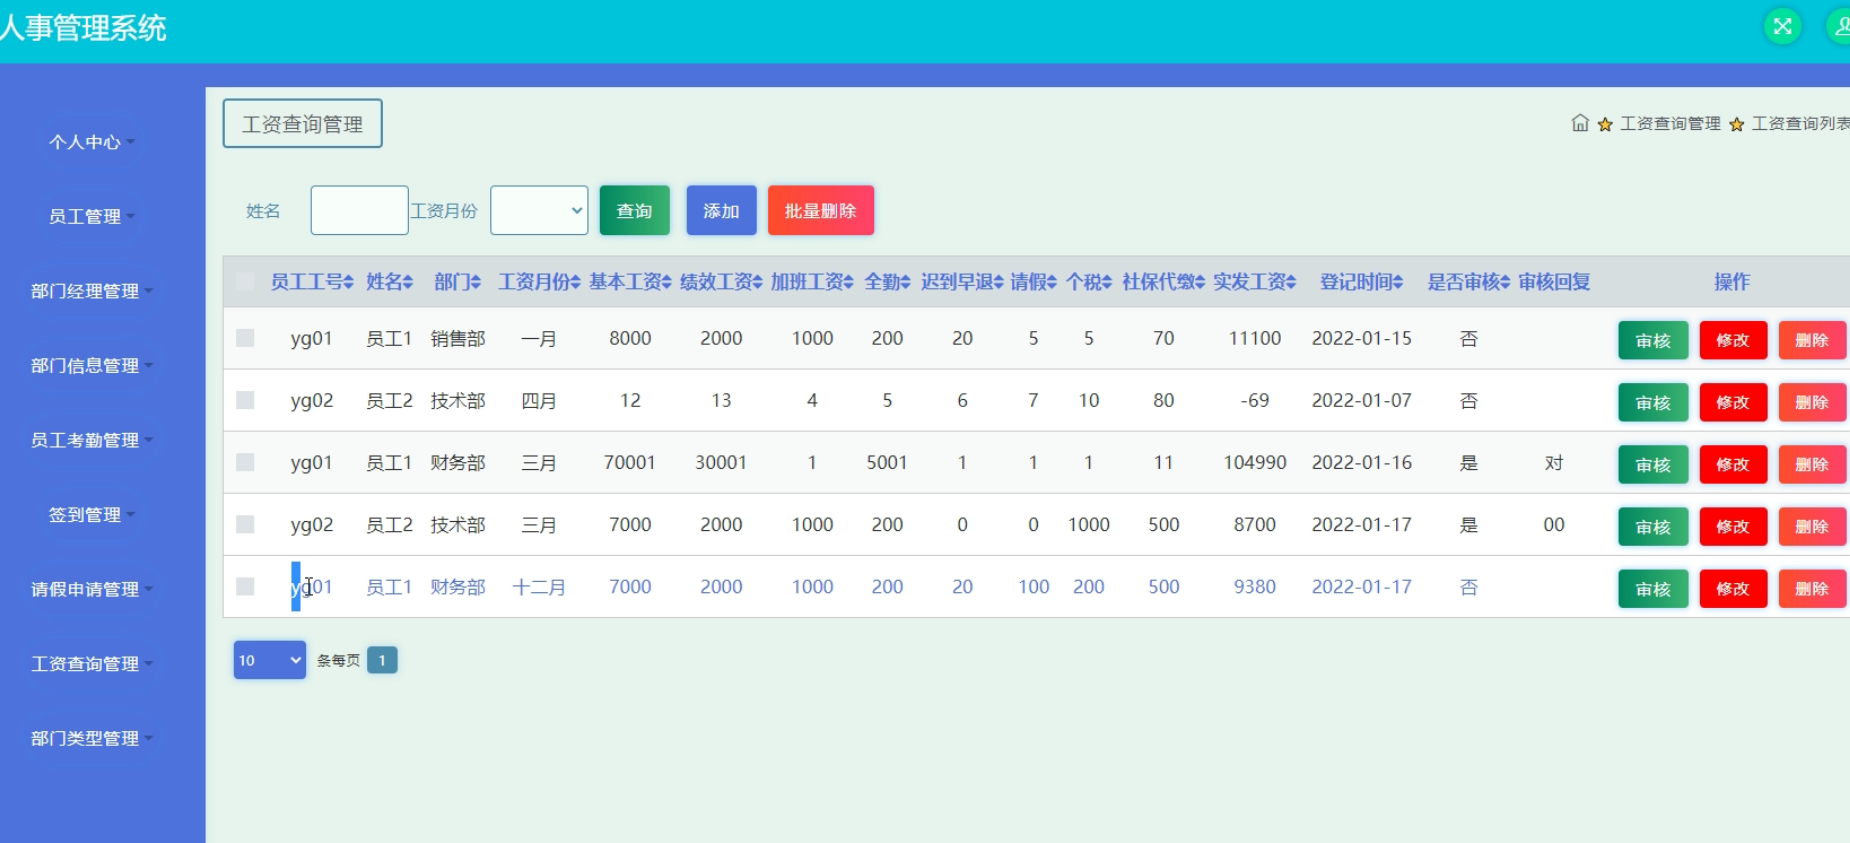The image size is (1850, 843).
Task: Click the 工资查询列表 breadcrumb link
Action: point(1800,123)
